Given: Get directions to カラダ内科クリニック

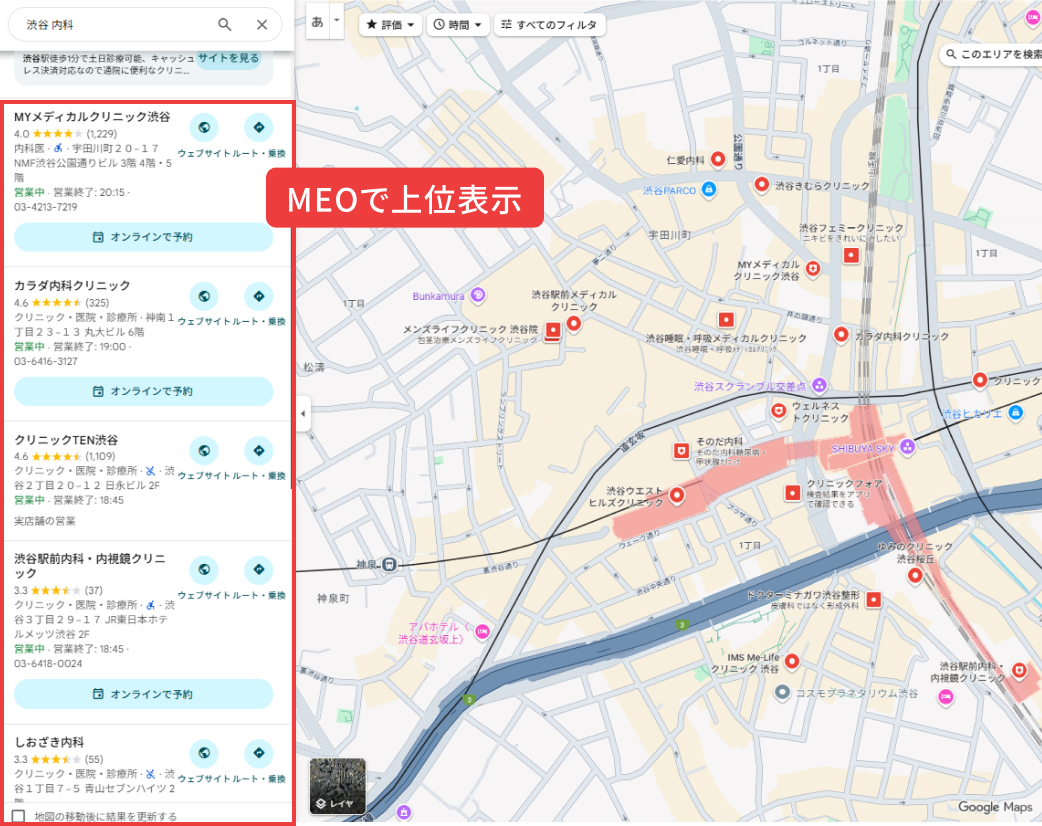Looking at the screenshot, I should (259, 296).
